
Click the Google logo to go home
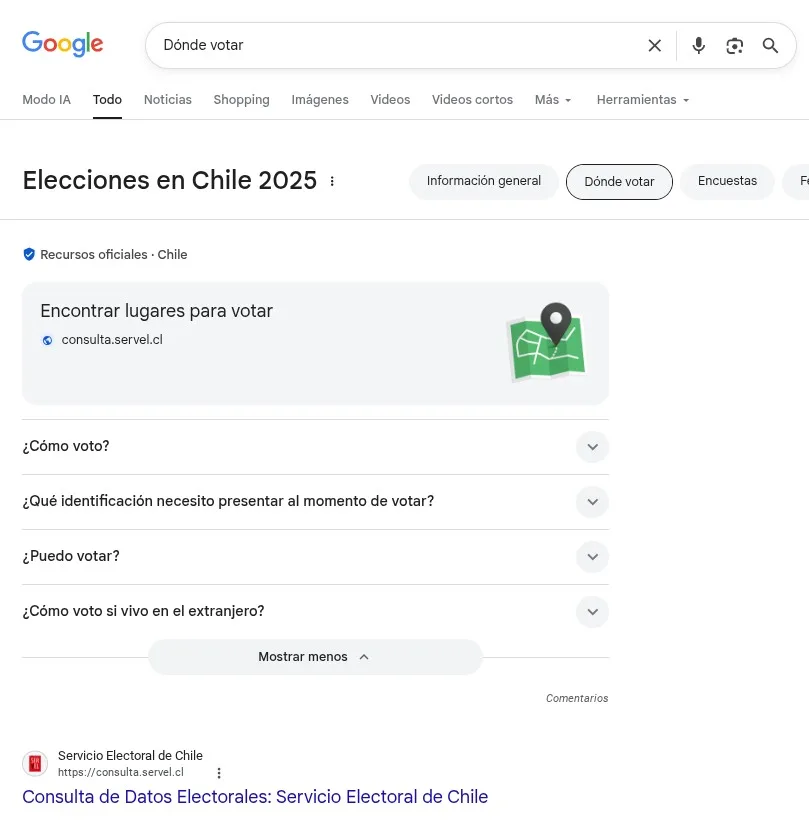point(62,44)
